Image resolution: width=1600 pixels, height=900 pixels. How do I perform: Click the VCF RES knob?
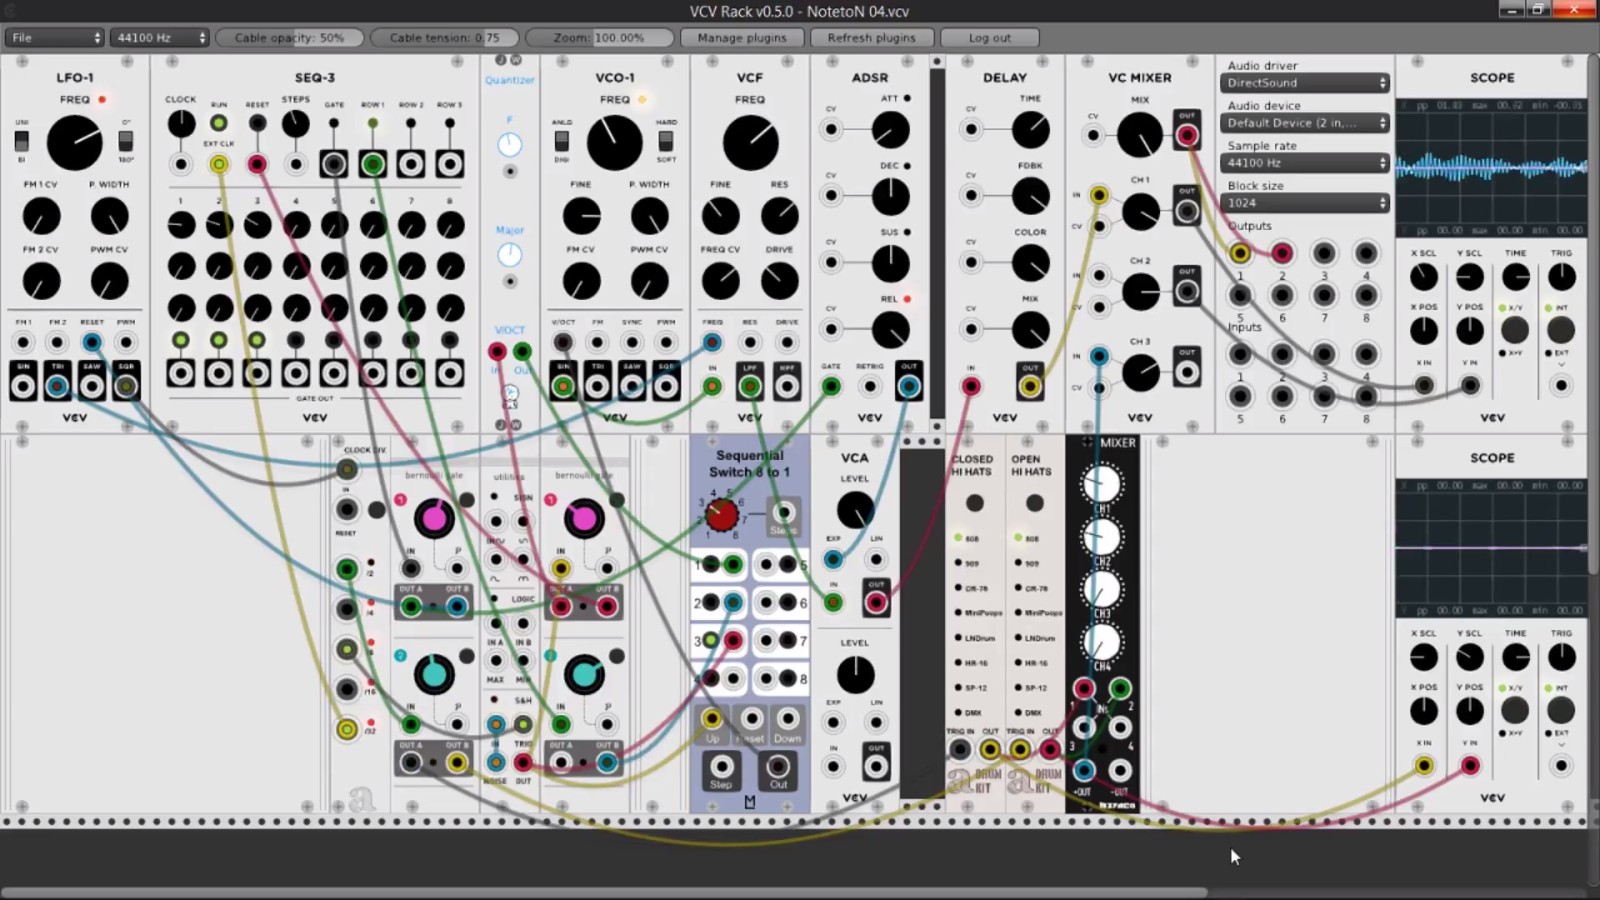(x=780, y=216)
